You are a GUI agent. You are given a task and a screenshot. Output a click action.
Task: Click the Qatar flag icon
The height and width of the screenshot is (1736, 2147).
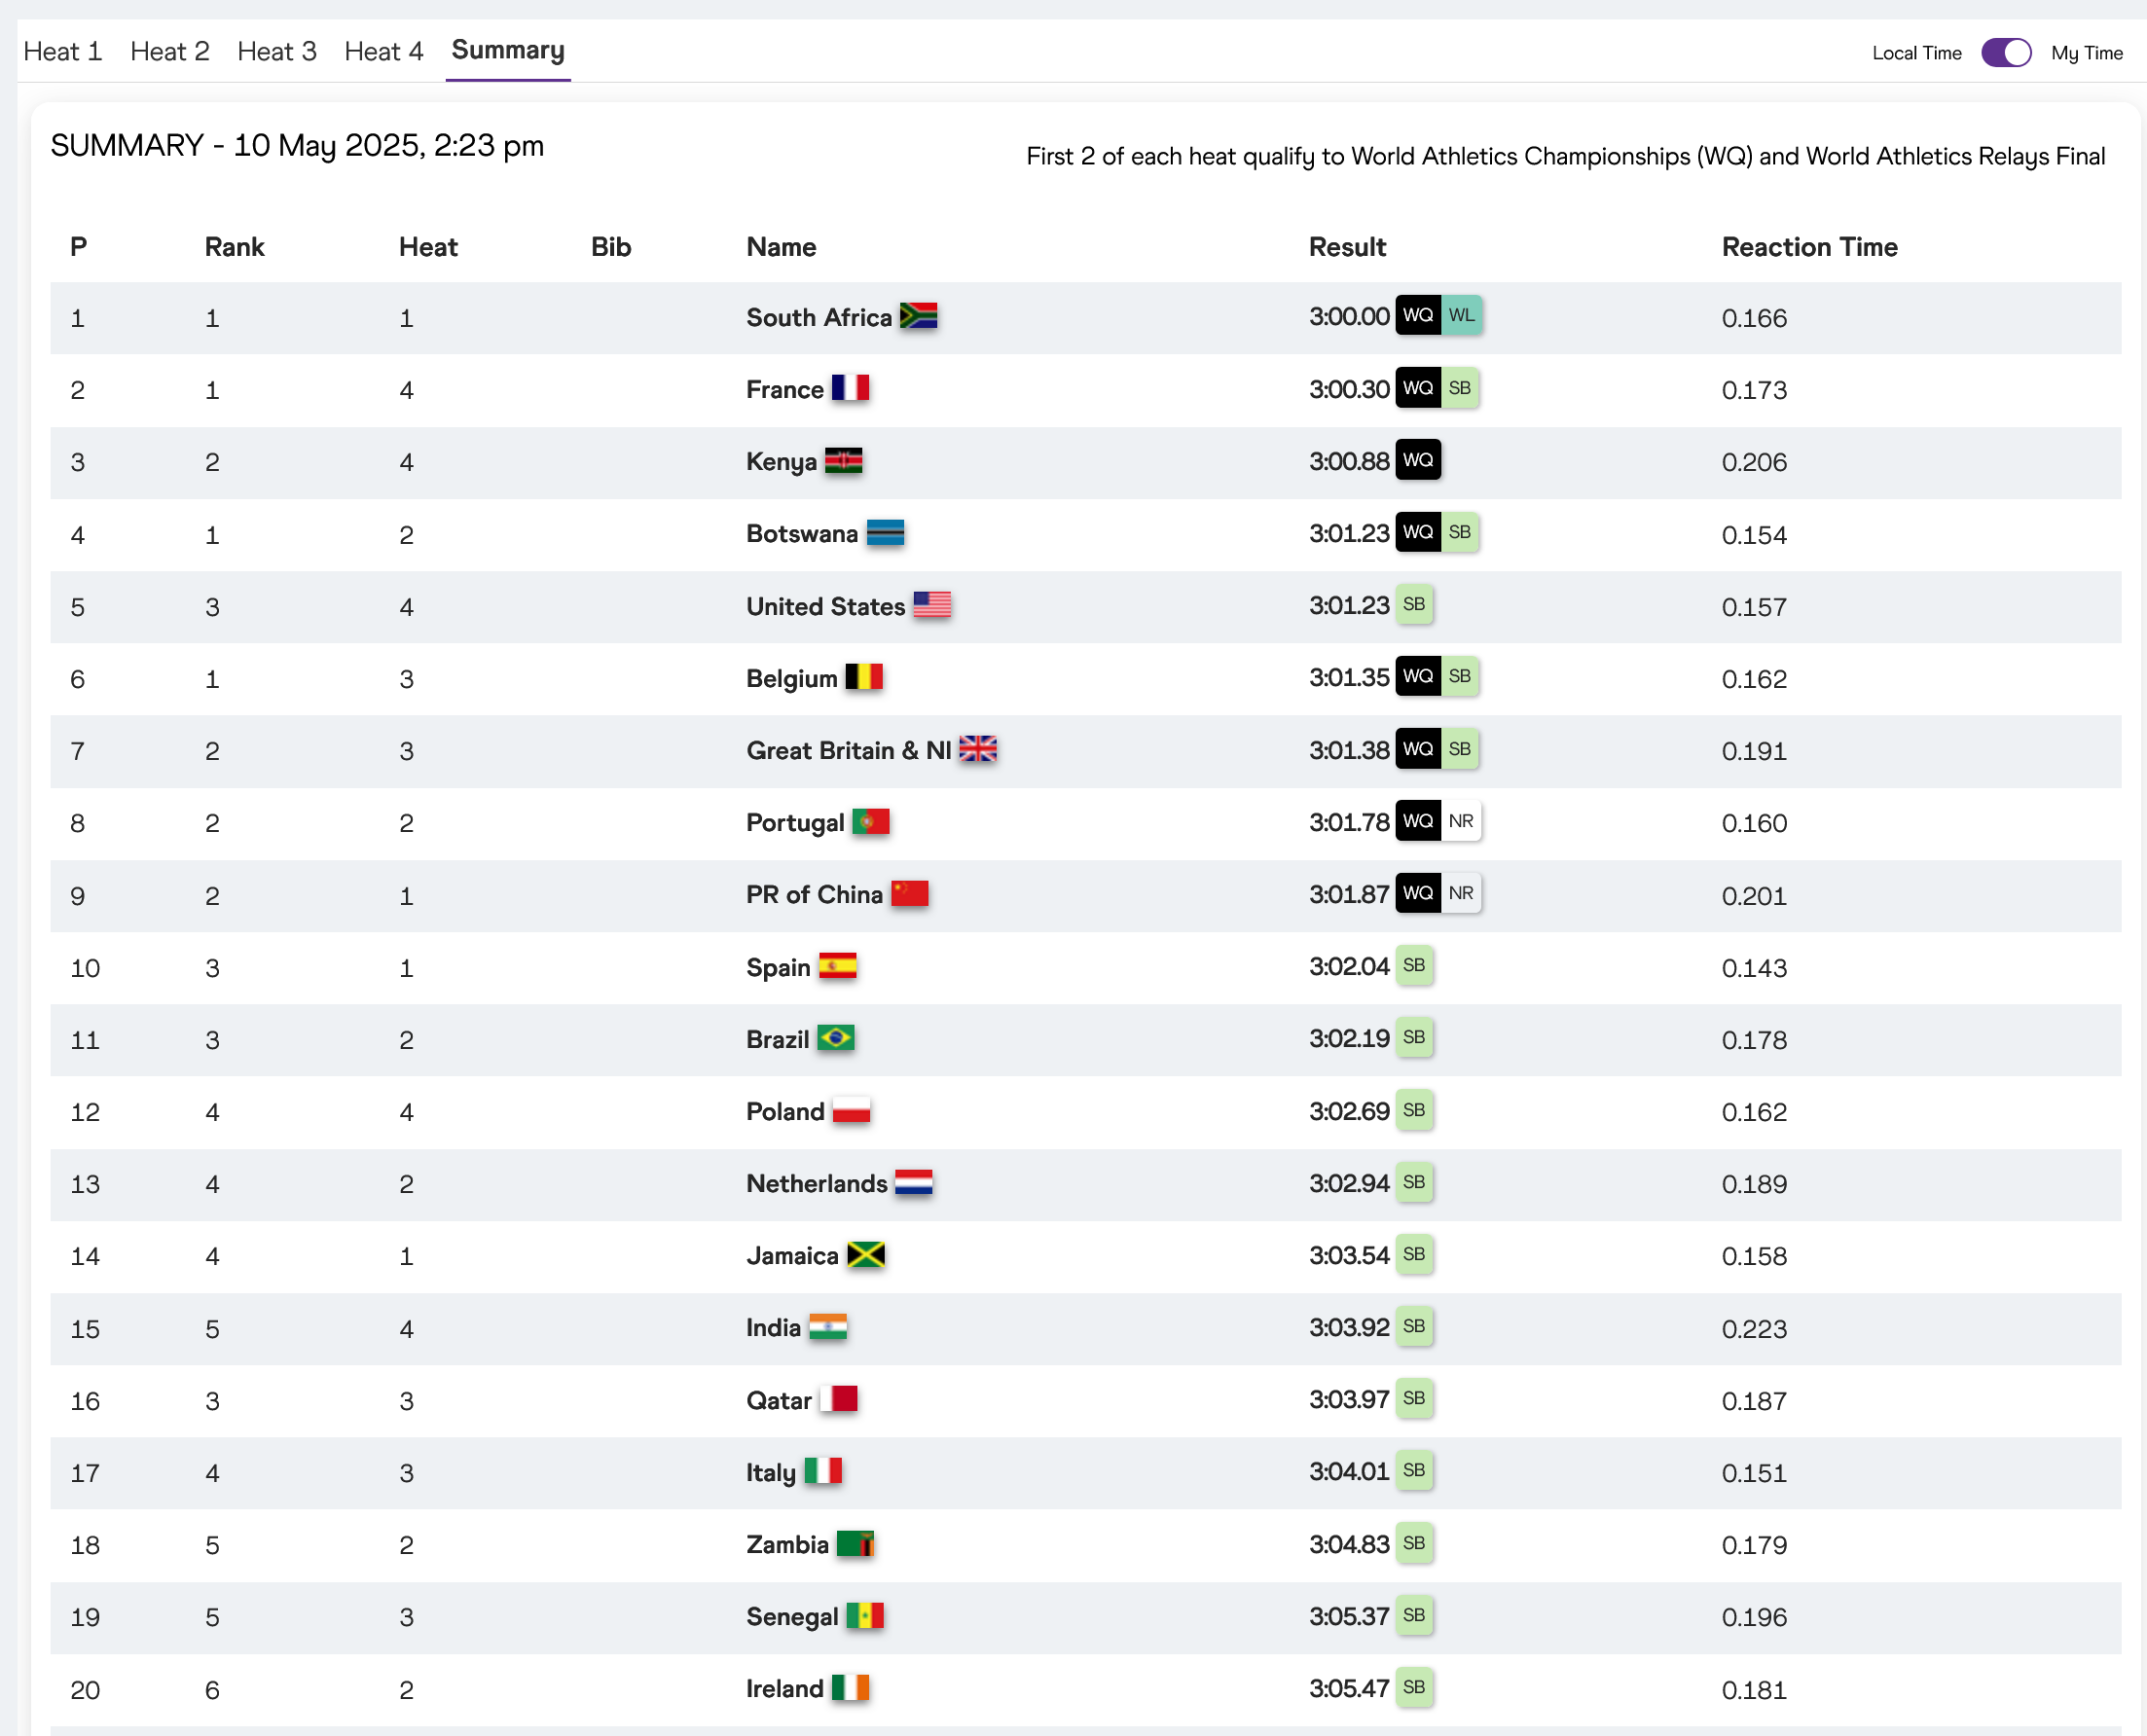click(839, 1399)
